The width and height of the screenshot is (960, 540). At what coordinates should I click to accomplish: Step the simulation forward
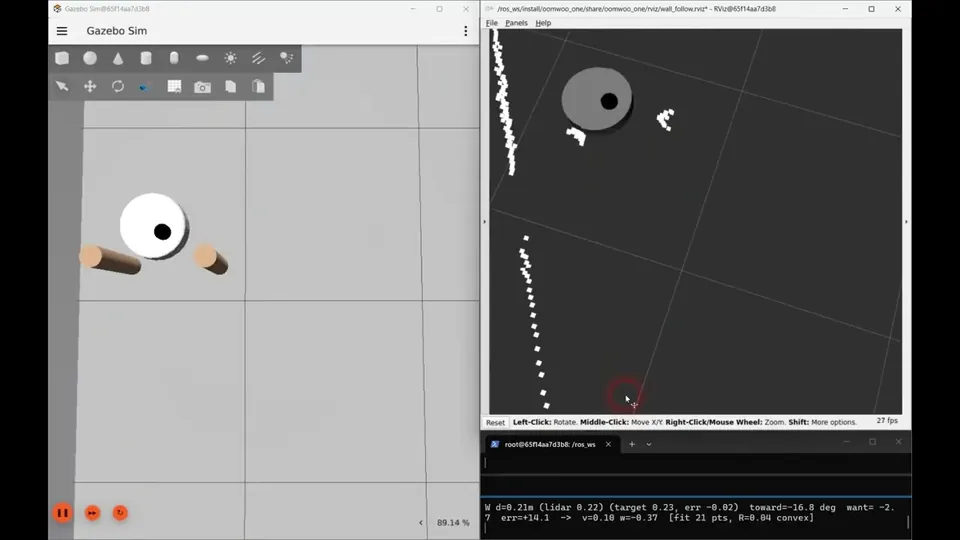92,513
